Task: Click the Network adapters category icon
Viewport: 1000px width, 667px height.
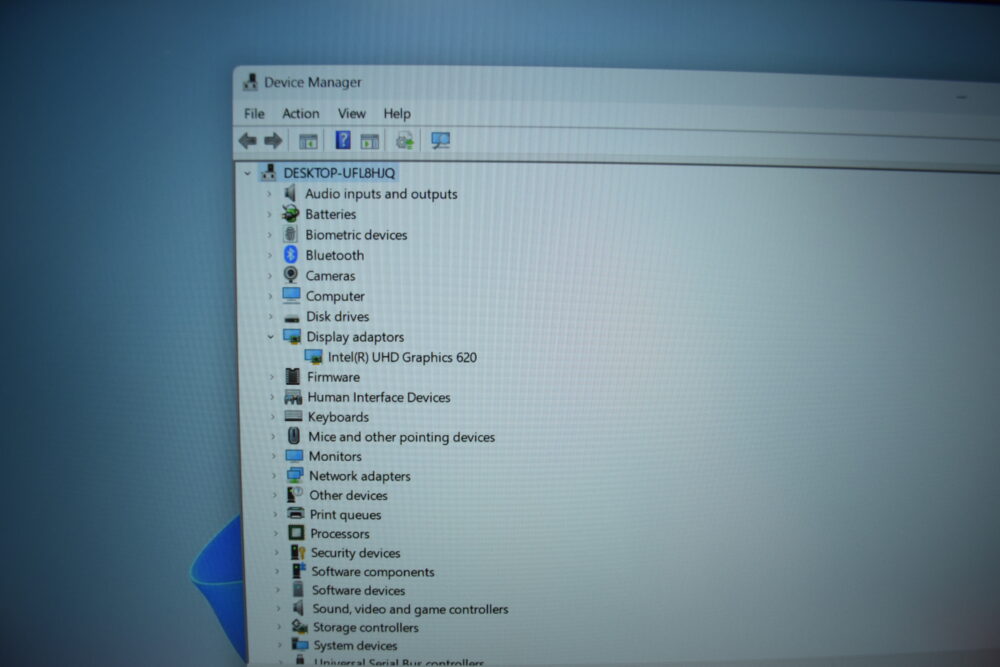Action: [295, 475]
